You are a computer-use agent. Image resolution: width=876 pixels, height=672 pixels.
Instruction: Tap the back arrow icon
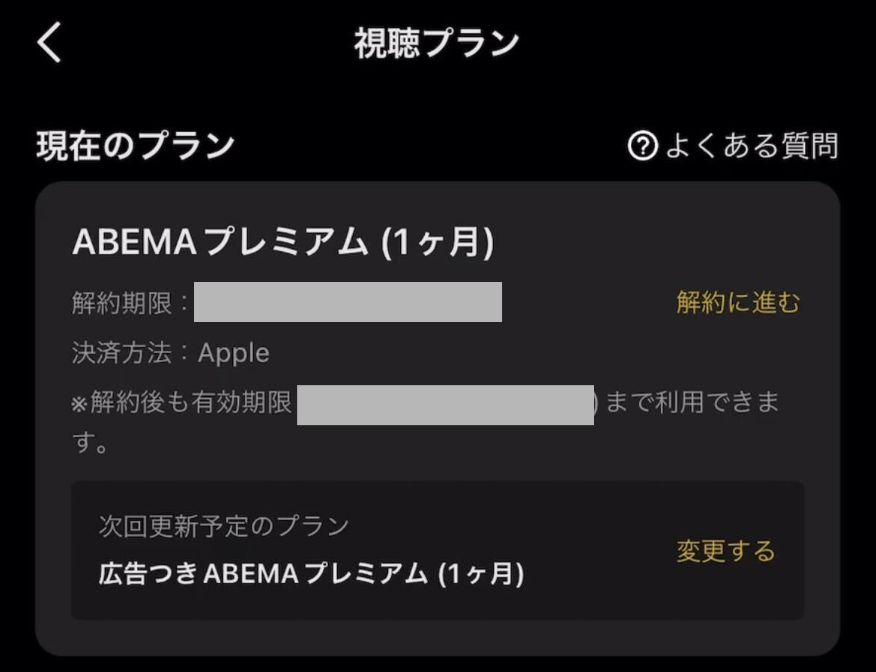(49, 43)
